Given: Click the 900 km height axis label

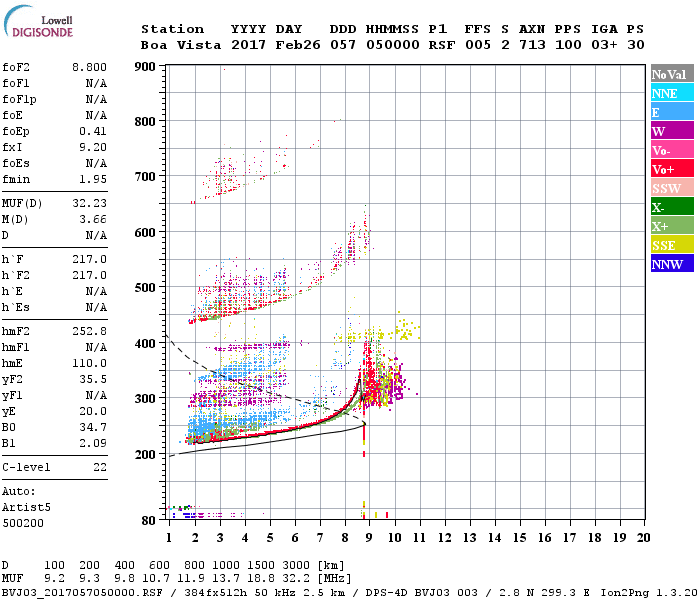Looking at the screenshot, I should (145, 67).
